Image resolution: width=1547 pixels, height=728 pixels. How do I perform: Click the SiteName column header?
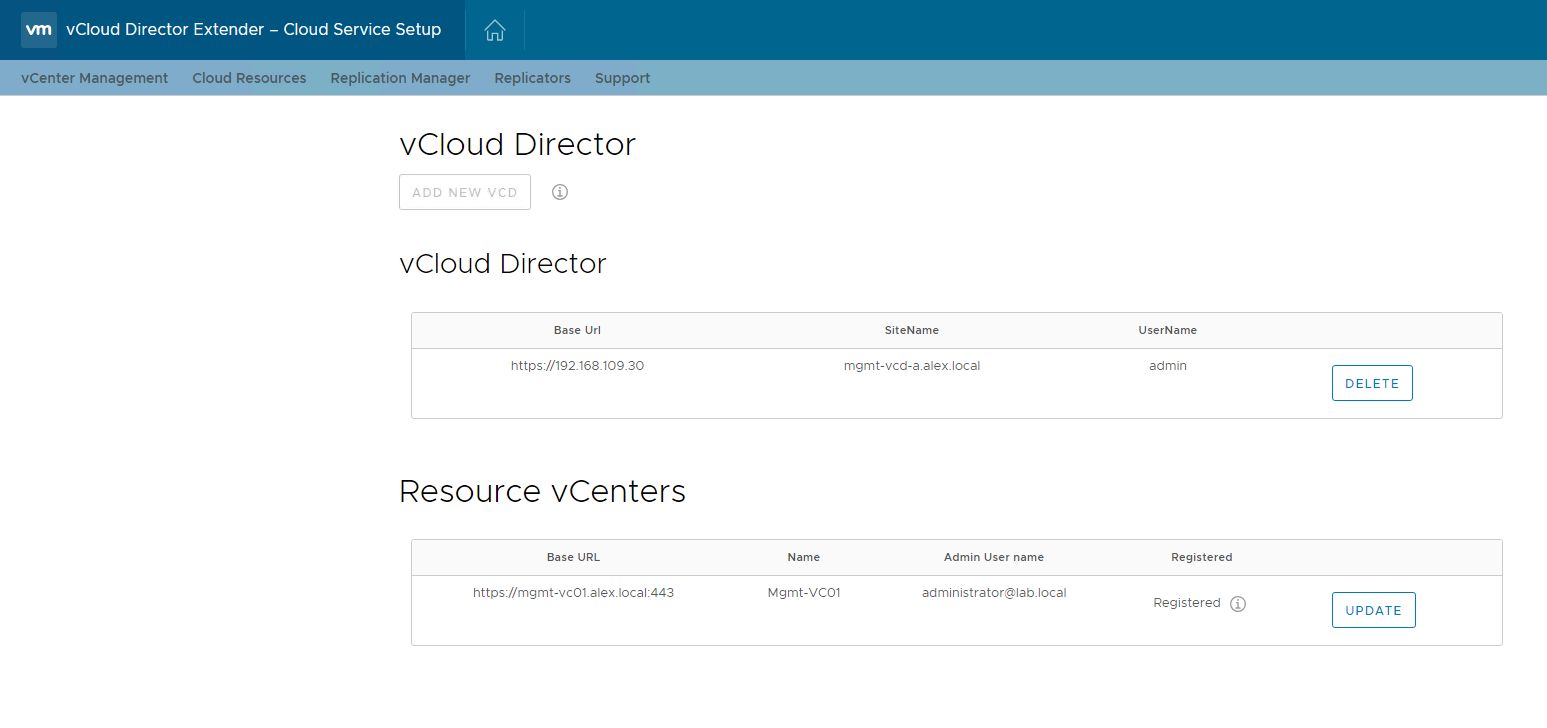pyautogui.click(x=911, y=330)
